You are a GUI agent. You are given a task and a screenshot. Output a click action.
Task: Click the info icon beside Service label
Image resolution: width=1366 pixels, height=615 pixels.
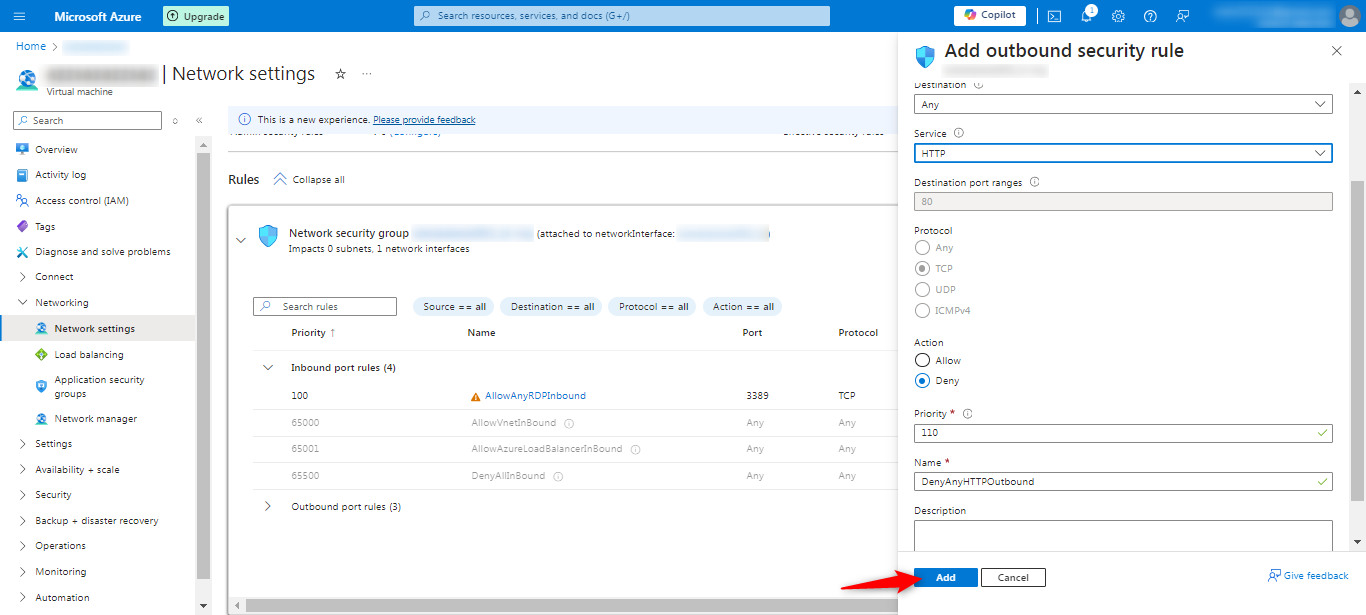959,133
